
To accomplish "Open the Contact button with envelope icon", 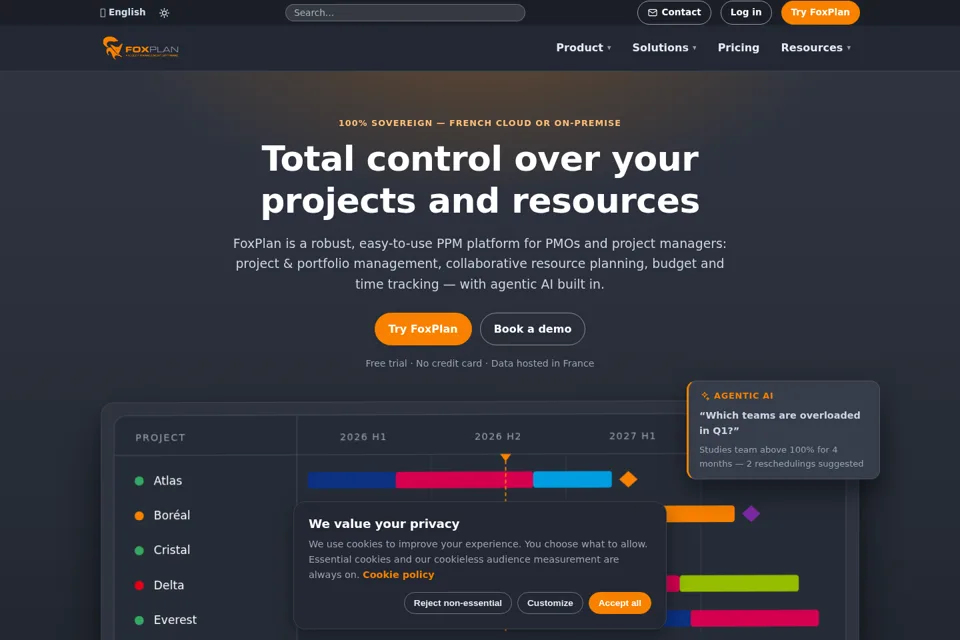I will click(x=674, y=12).
